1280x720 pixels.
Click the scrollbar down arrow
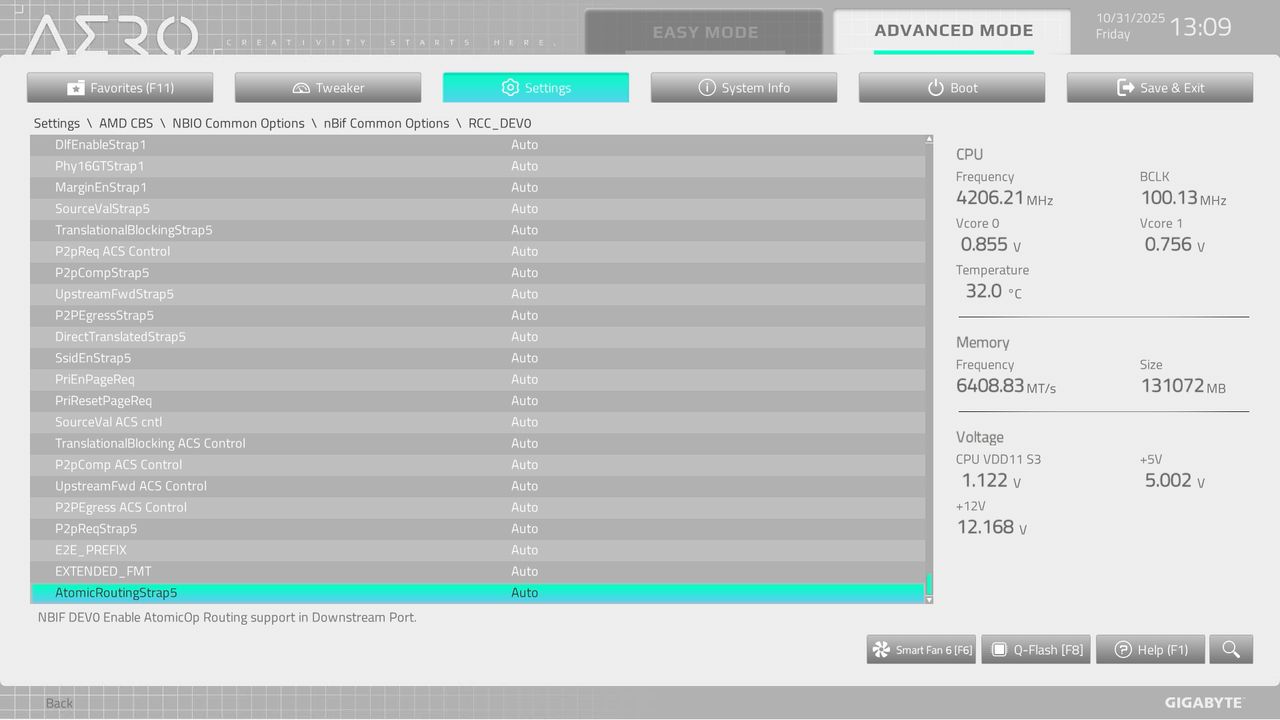927,598
